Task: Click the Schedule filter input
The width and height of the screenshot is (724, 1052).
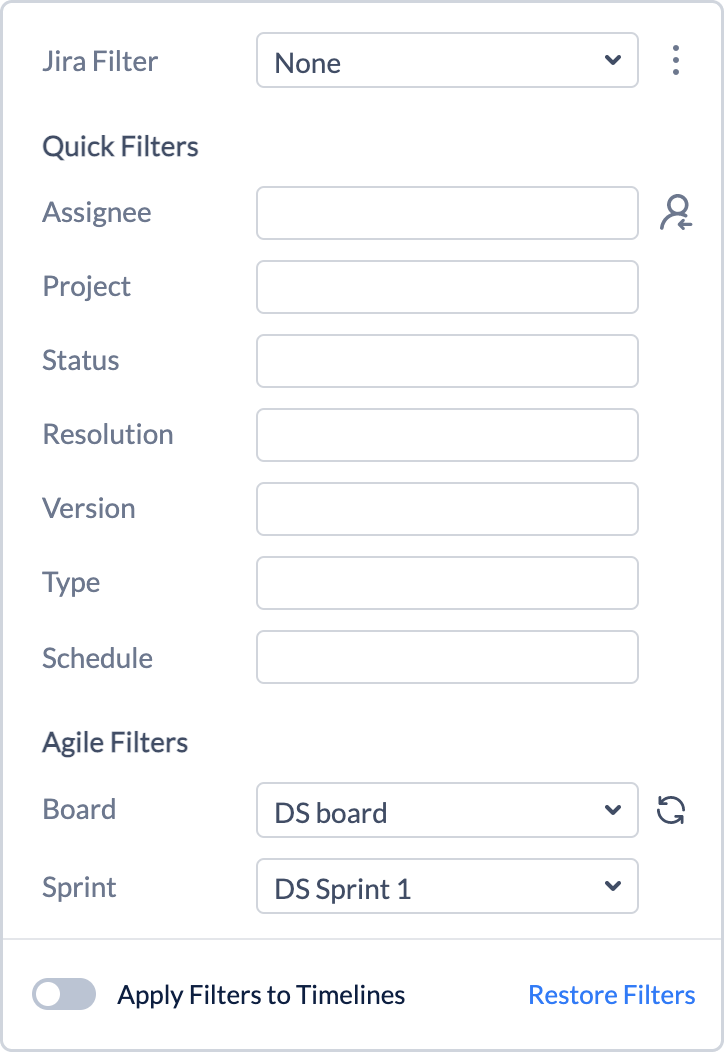Action: 447,657
